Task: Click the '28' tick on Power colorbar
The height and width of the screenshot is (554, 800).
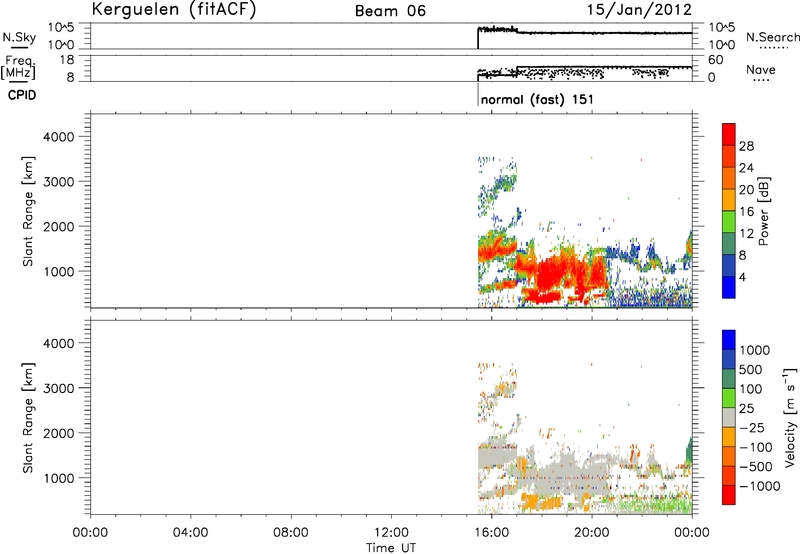Action: 746,146
